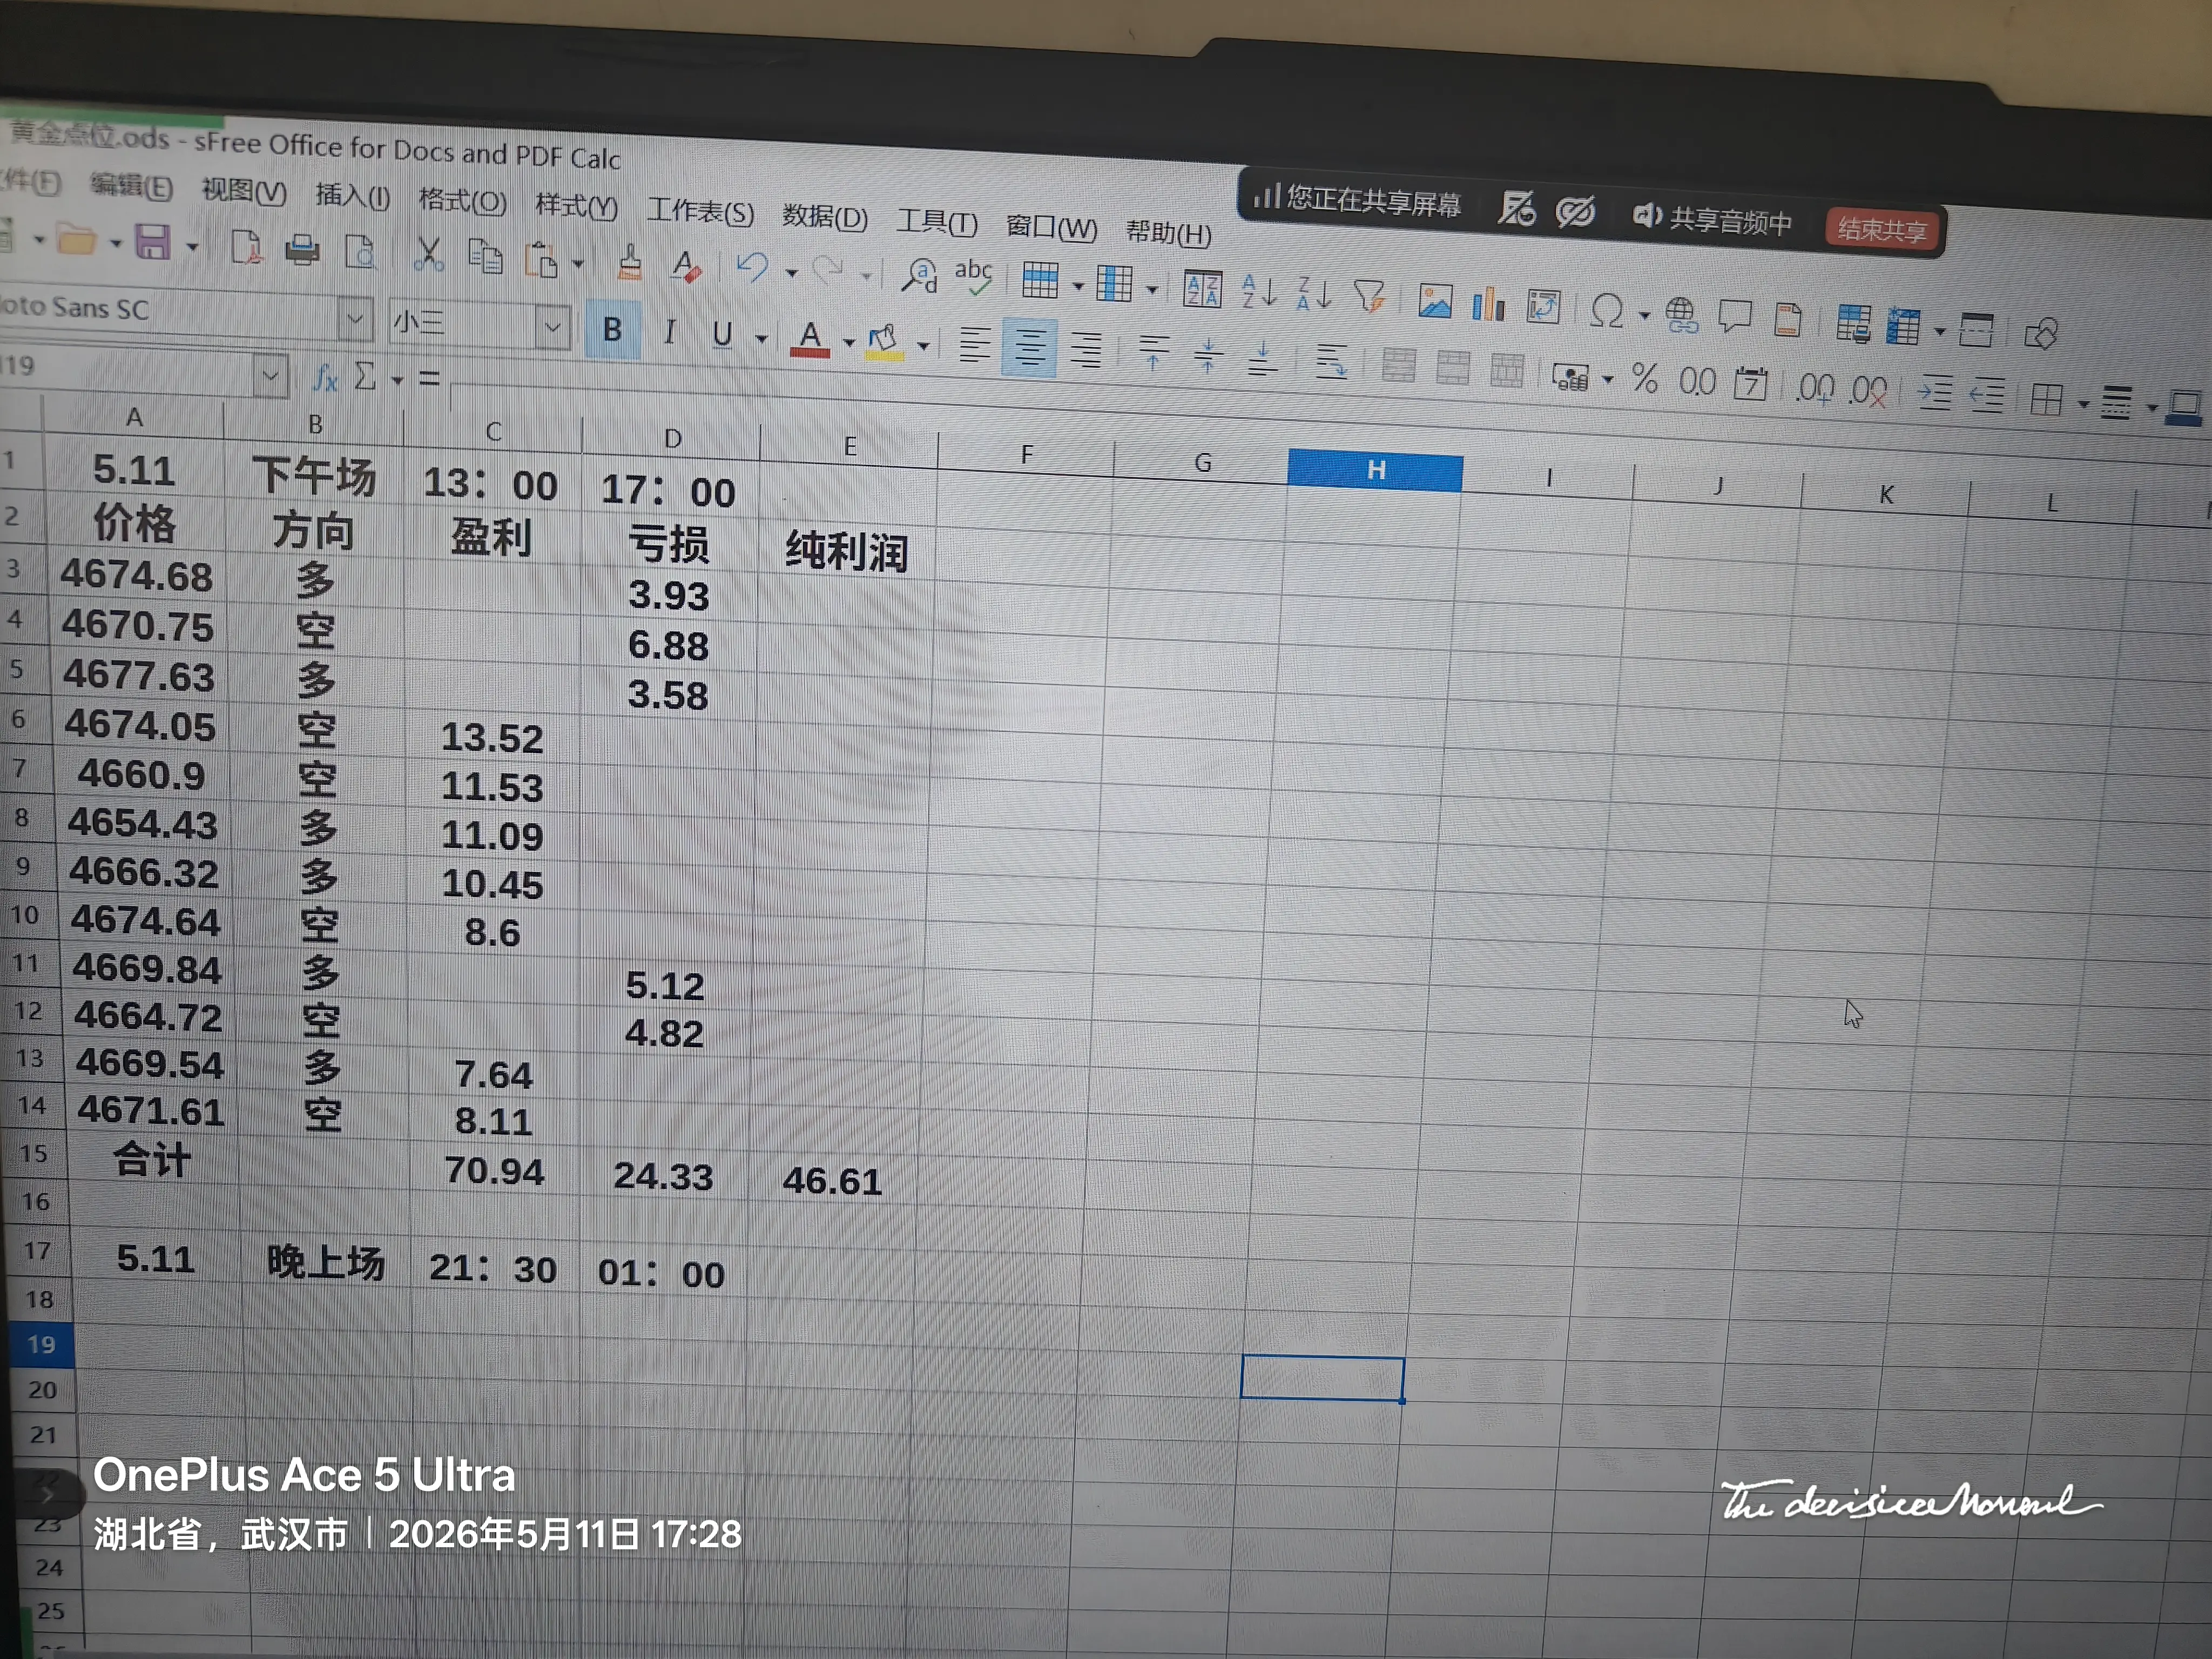
Task: Click cell E15 showing 46.61
Action: pos(832,1181)
